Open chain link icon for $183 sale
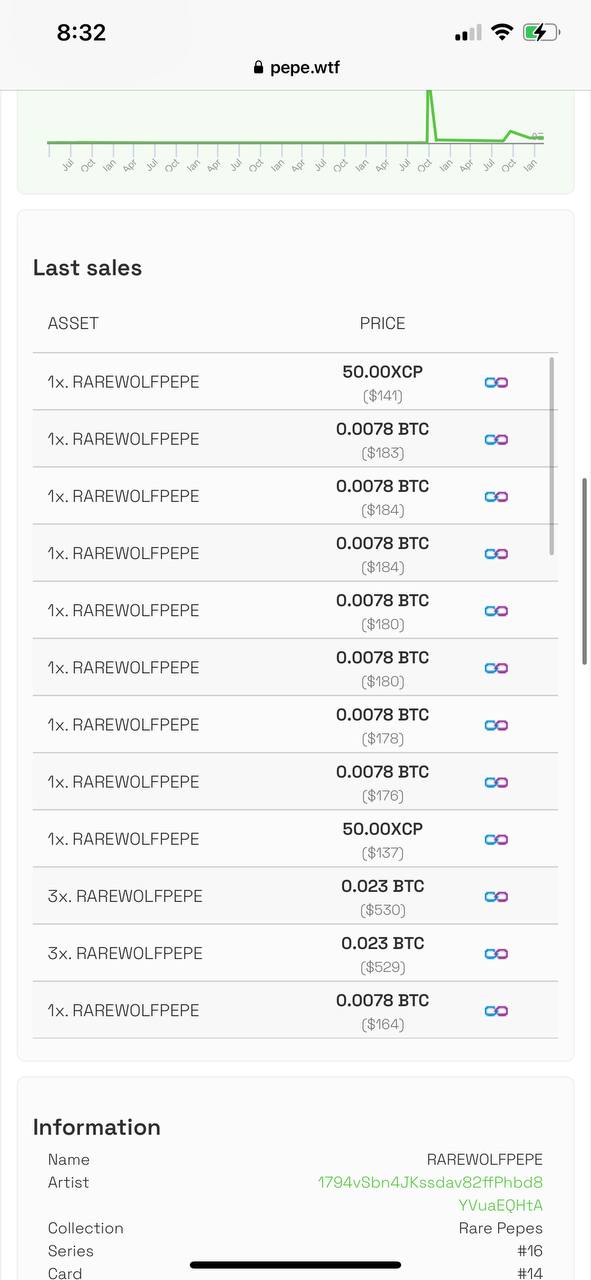 [x=496, y=439]
